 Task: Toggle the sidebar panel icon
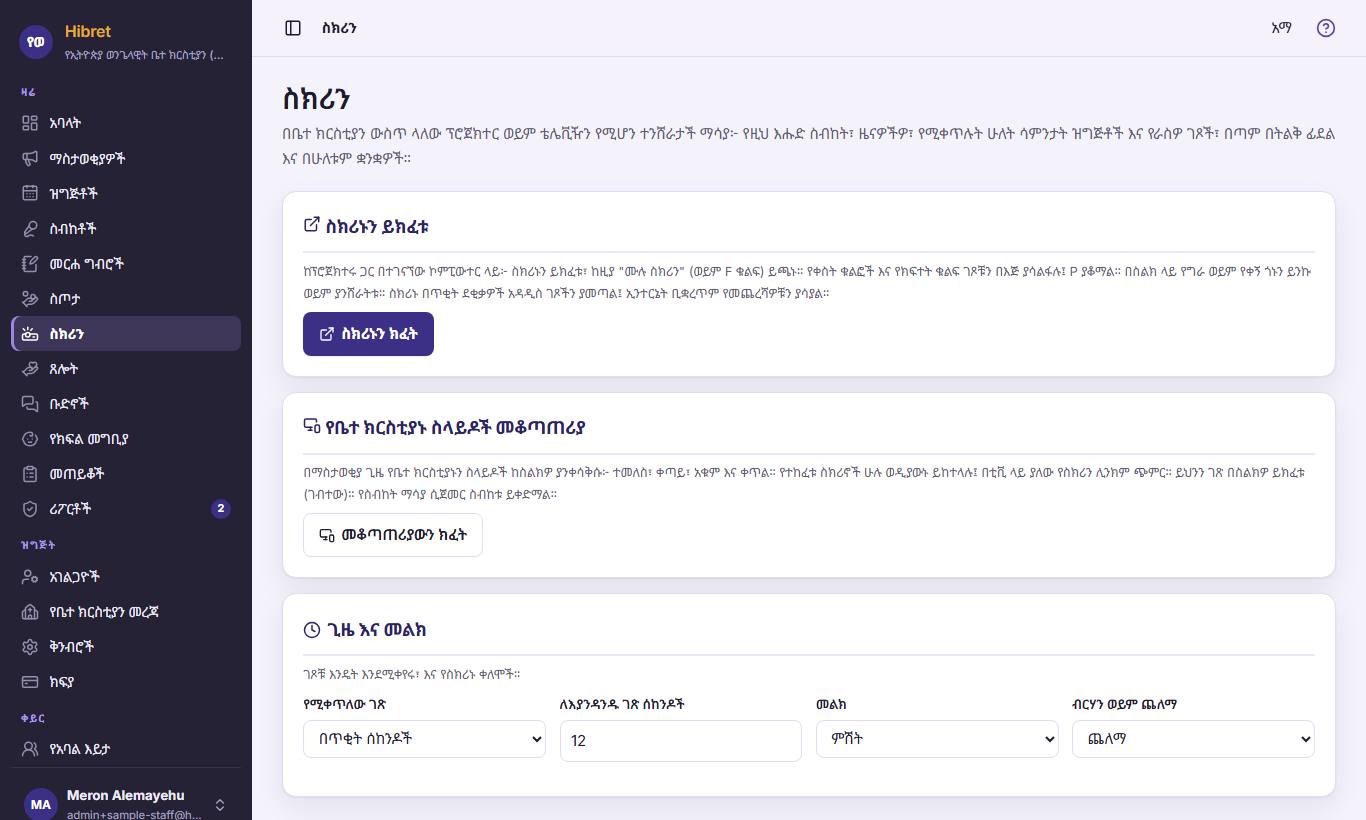point(293,28)
